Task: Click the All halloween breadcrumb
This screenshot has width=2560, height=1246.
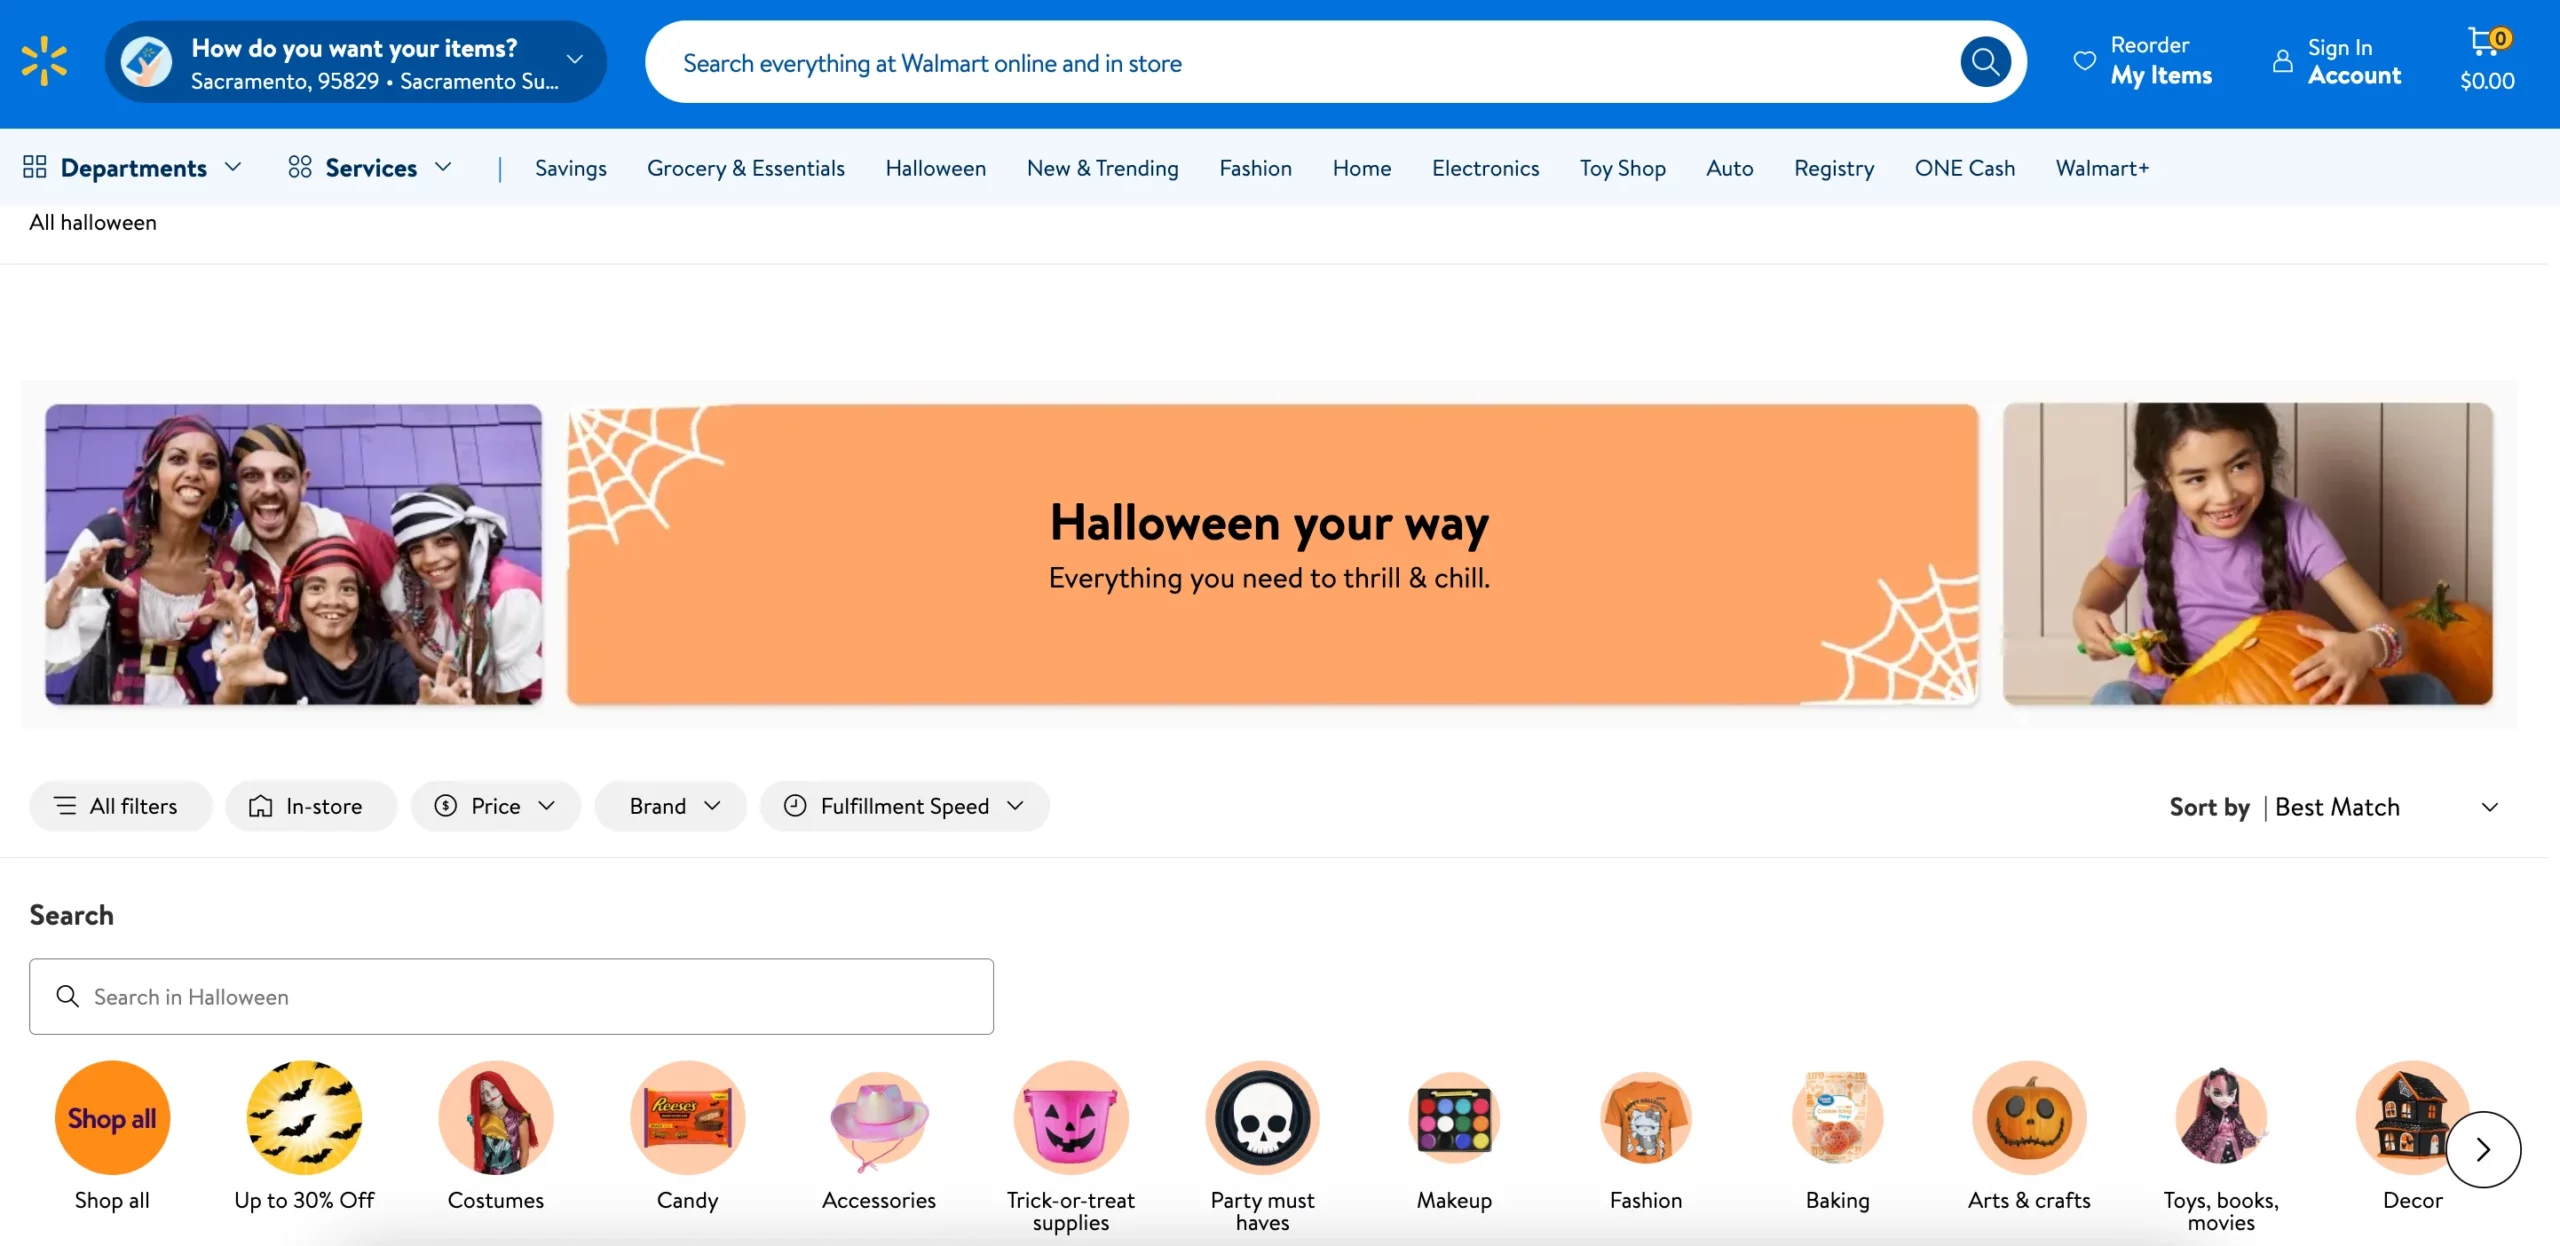Action: tap(93, 222)
